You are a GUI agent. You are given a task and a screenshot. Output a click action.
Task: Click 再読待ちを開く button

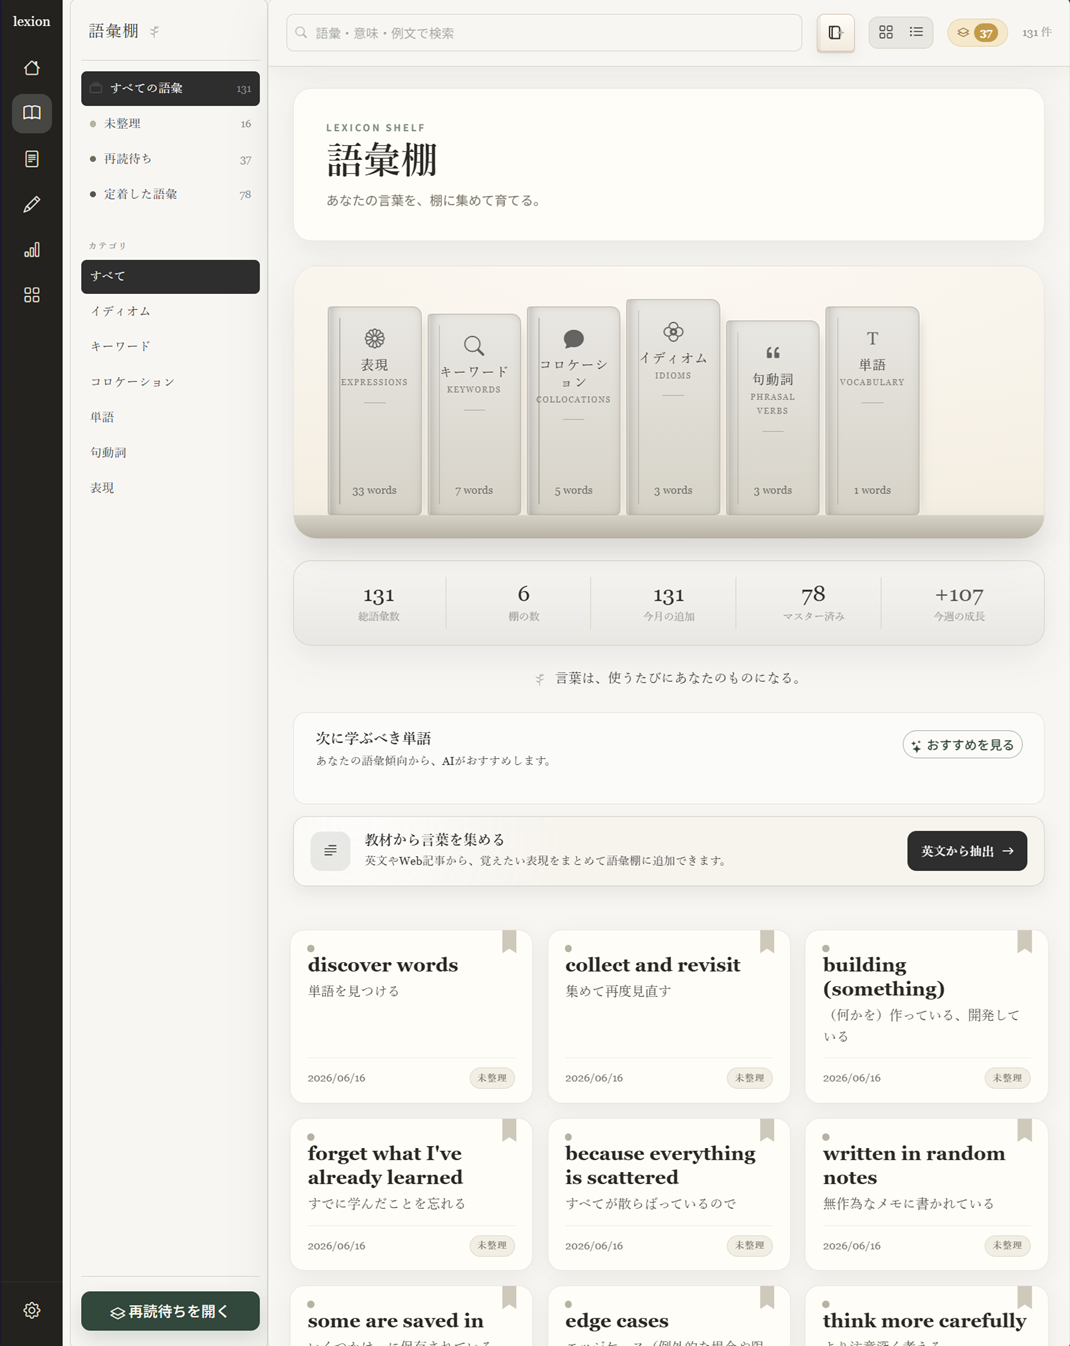pos(170,1311)
